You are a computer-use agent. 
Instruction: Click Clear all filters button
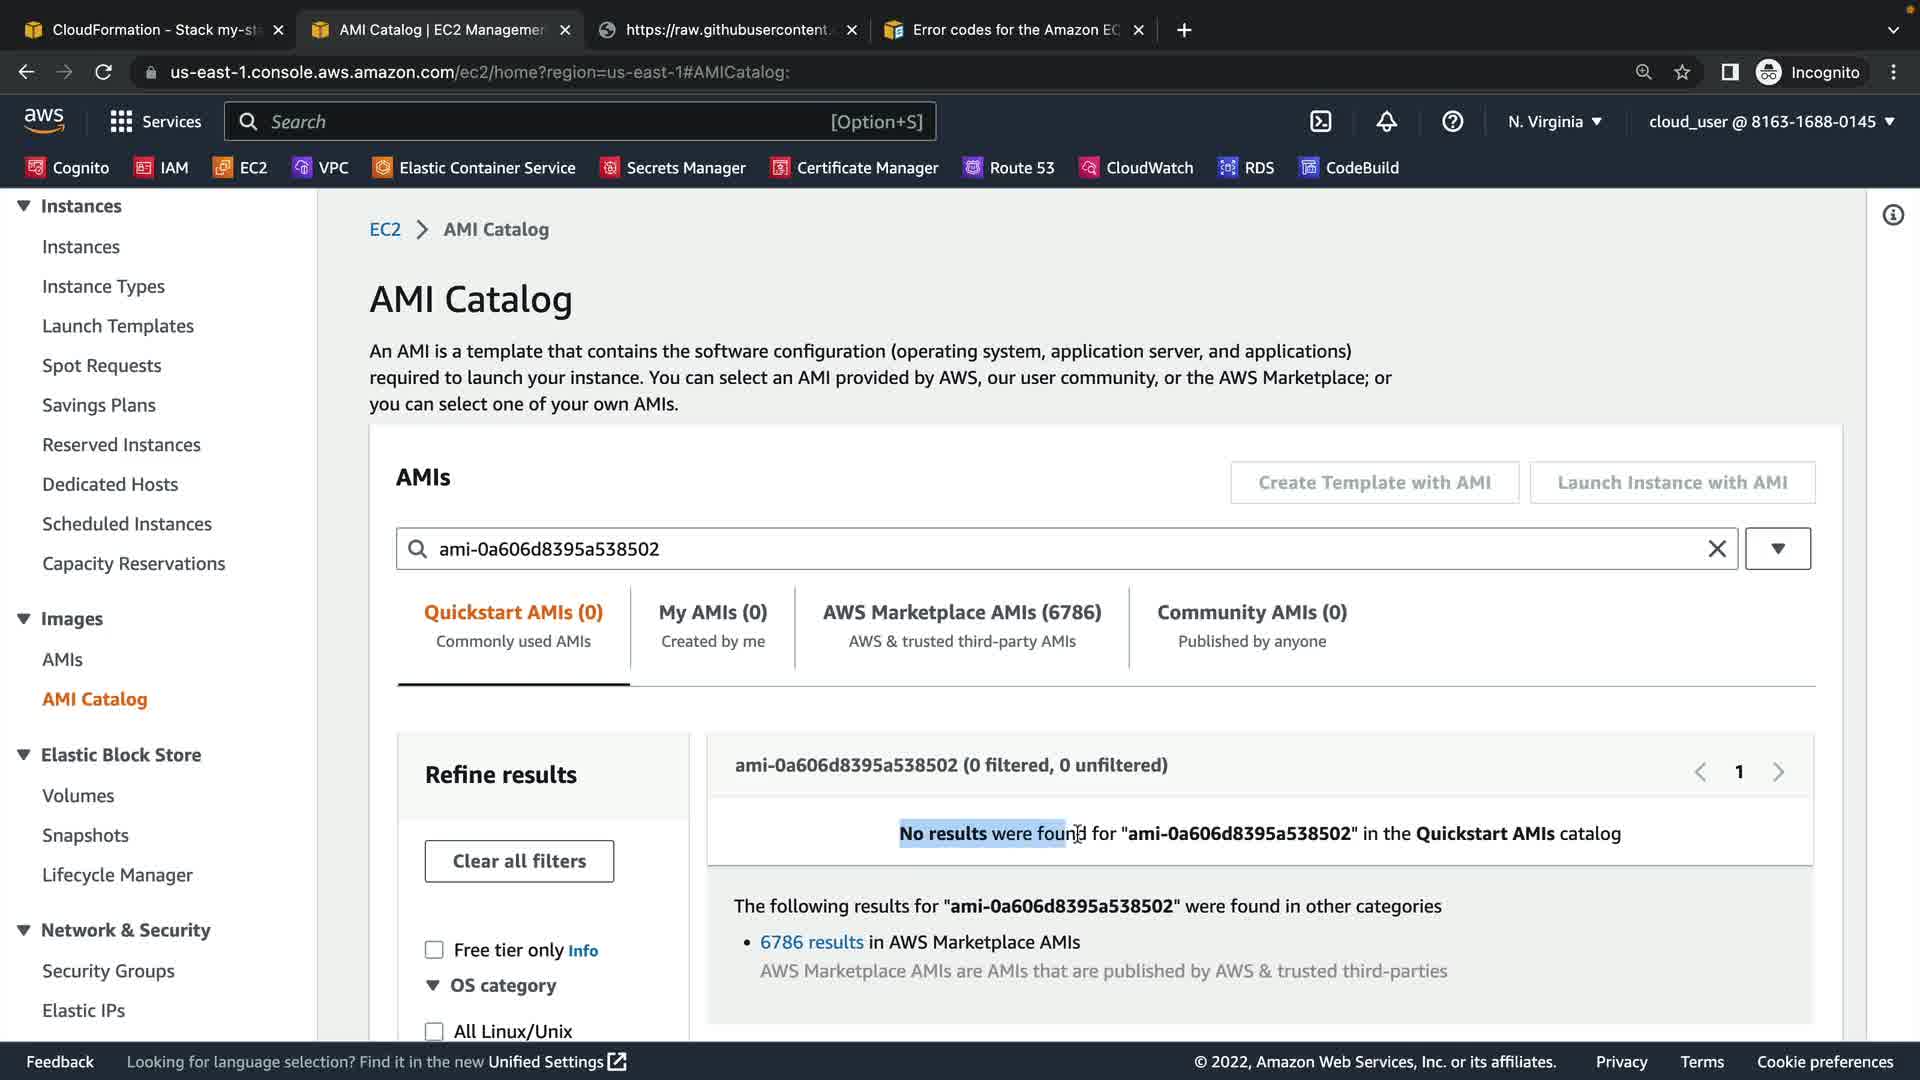[519, 861]
